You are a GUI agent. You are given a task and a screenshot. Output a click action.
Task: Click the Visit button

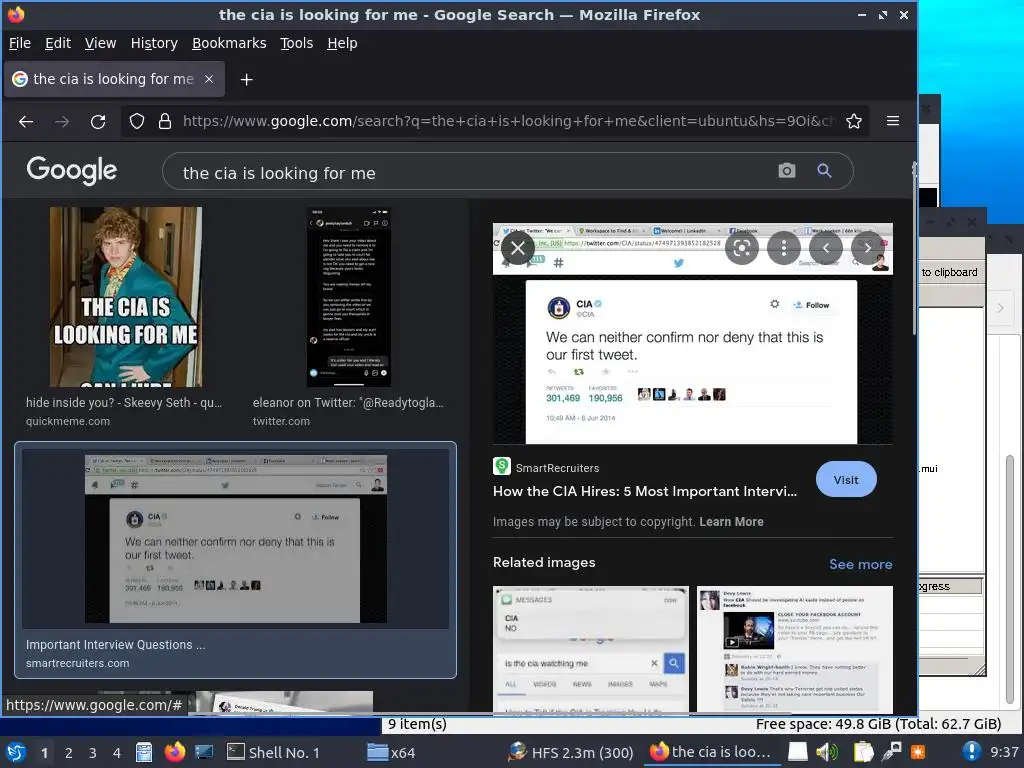846,479
